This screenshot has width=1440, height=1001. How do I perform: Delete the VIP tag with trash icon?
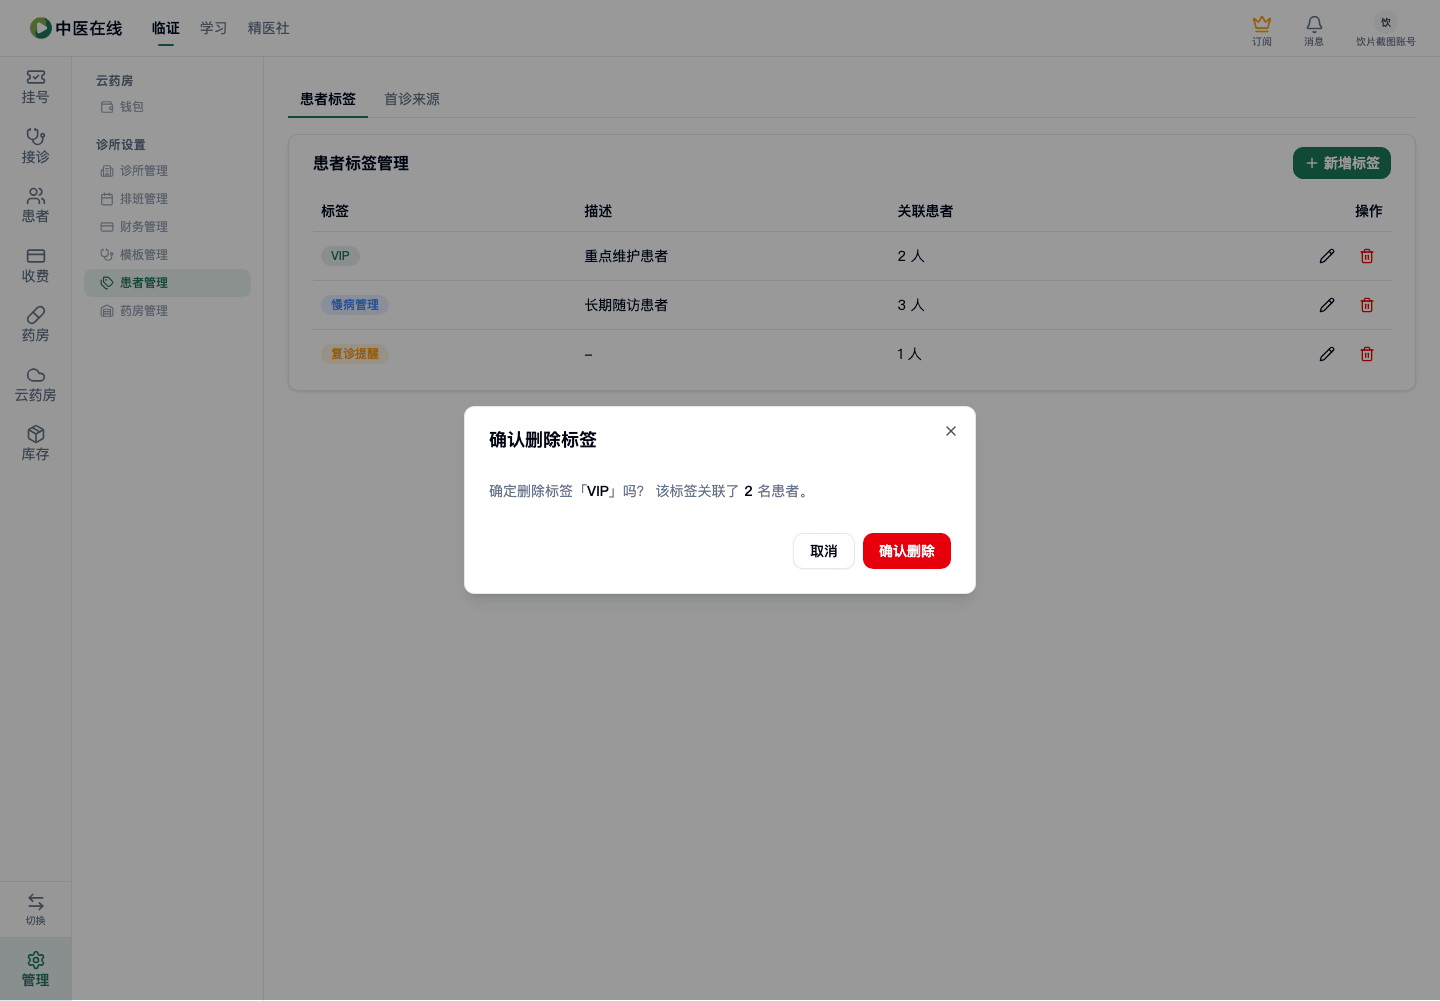[x=1367, y=256]
